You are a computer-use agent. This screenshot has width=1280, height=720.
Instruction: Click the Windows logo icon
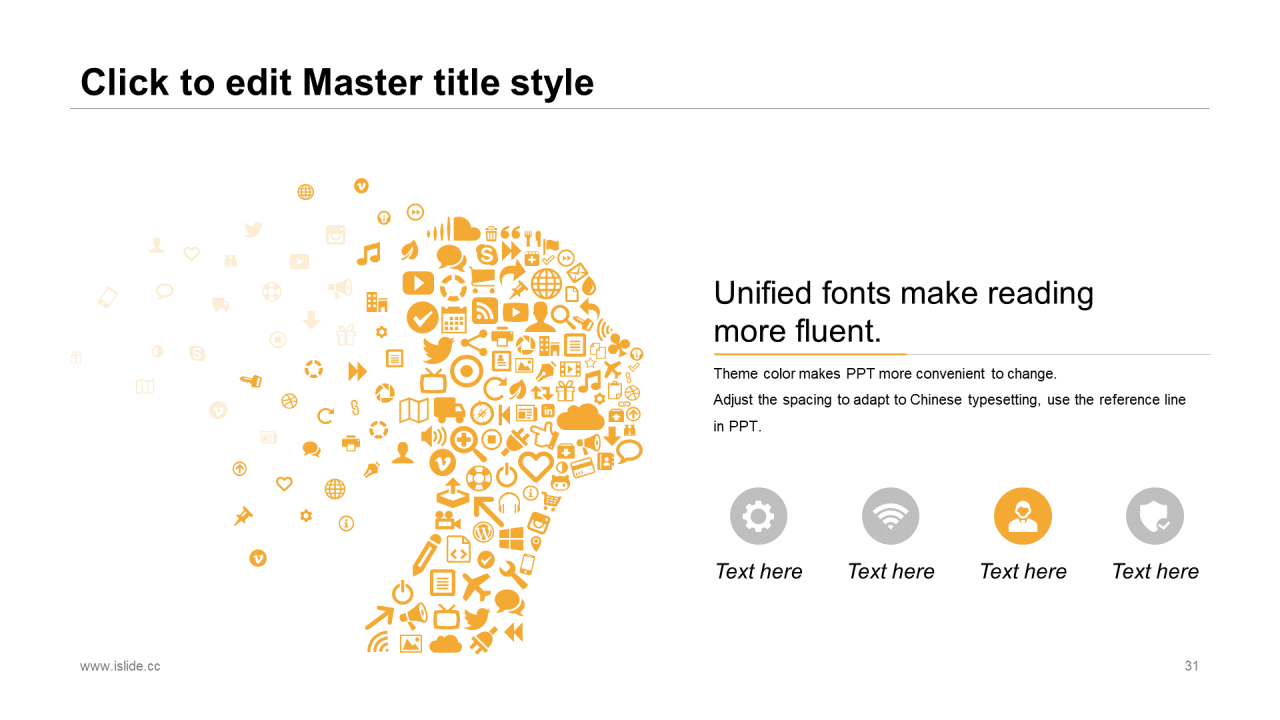tap(511, 539)
